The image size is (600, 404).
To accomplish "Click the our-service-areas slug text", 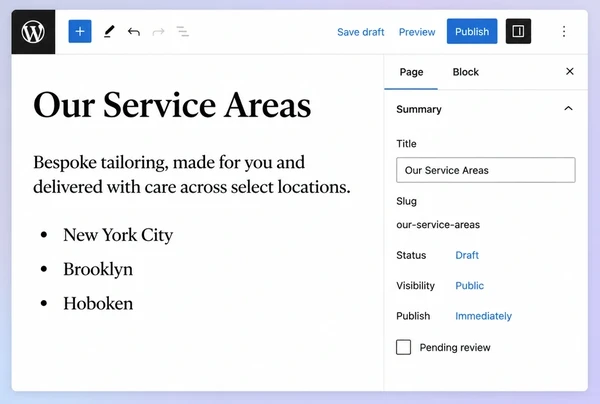I will 438,225.
